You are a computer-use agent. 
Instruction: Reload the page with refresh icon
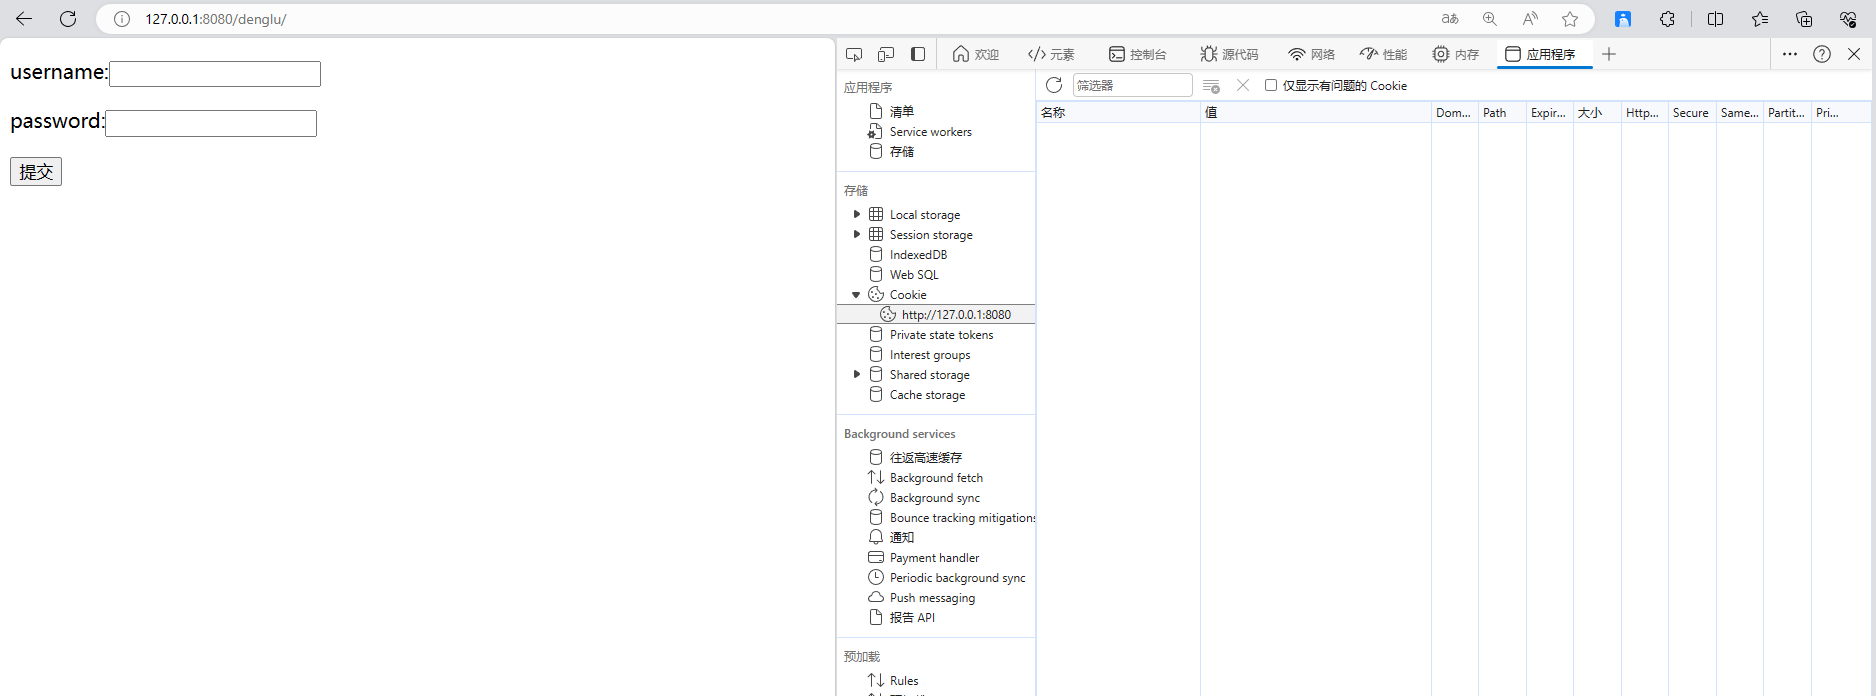[68, 19]
